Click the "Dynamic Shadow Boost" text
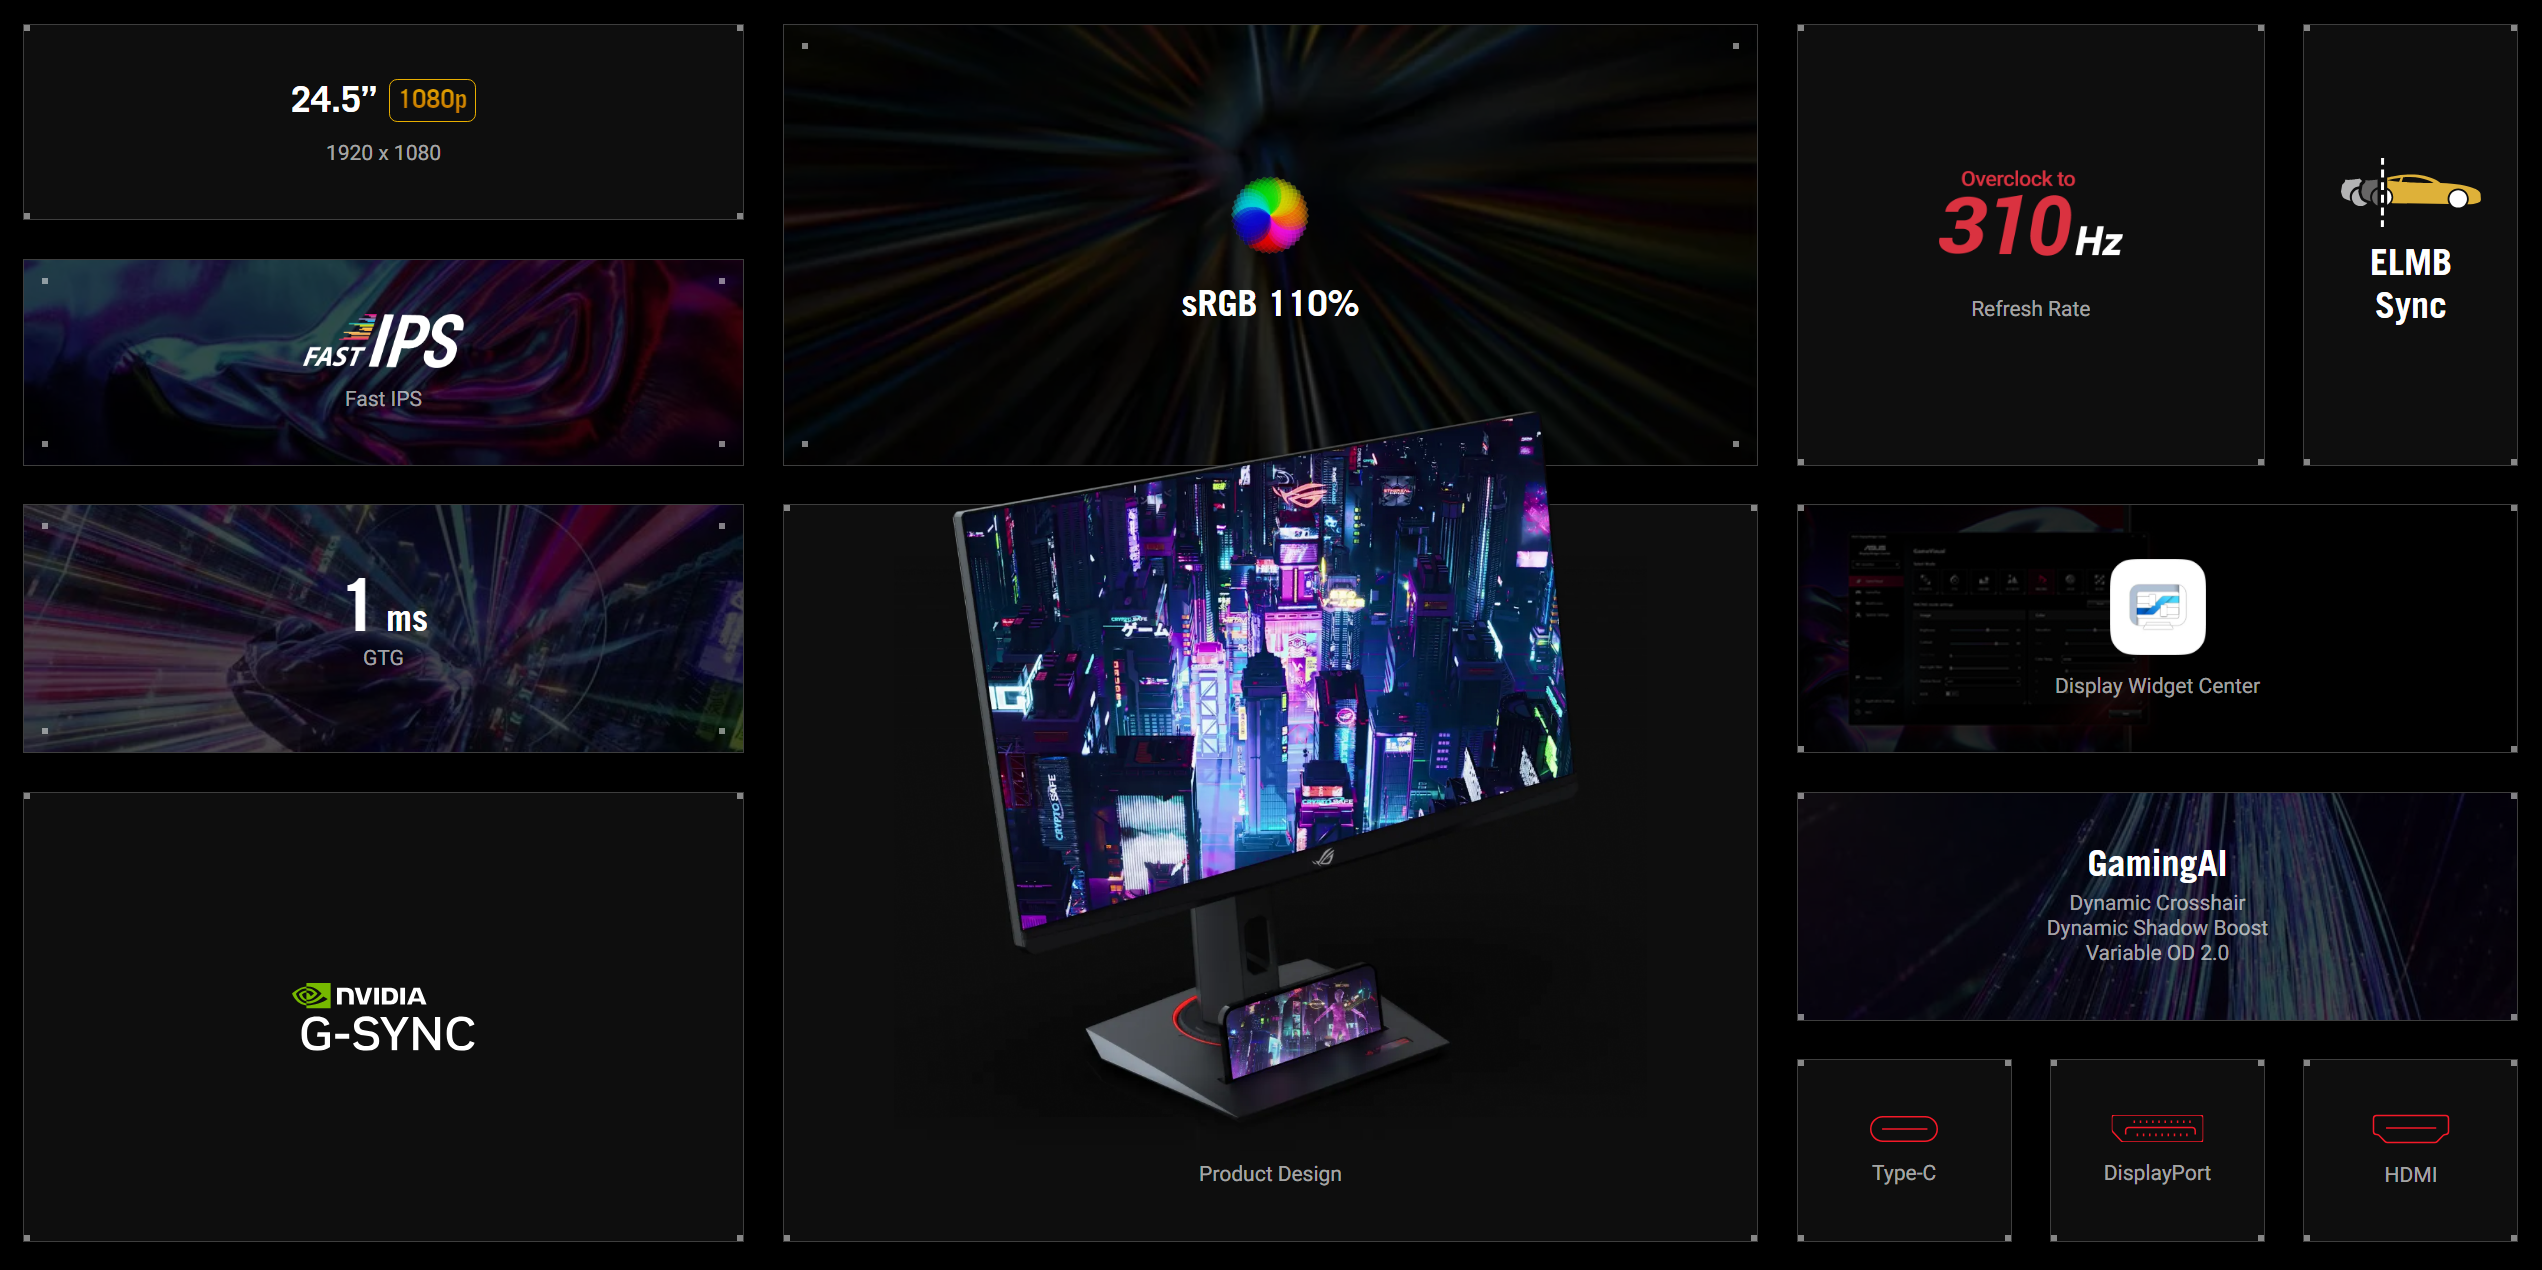The image size is (2542, 1270). [2157, 928]
